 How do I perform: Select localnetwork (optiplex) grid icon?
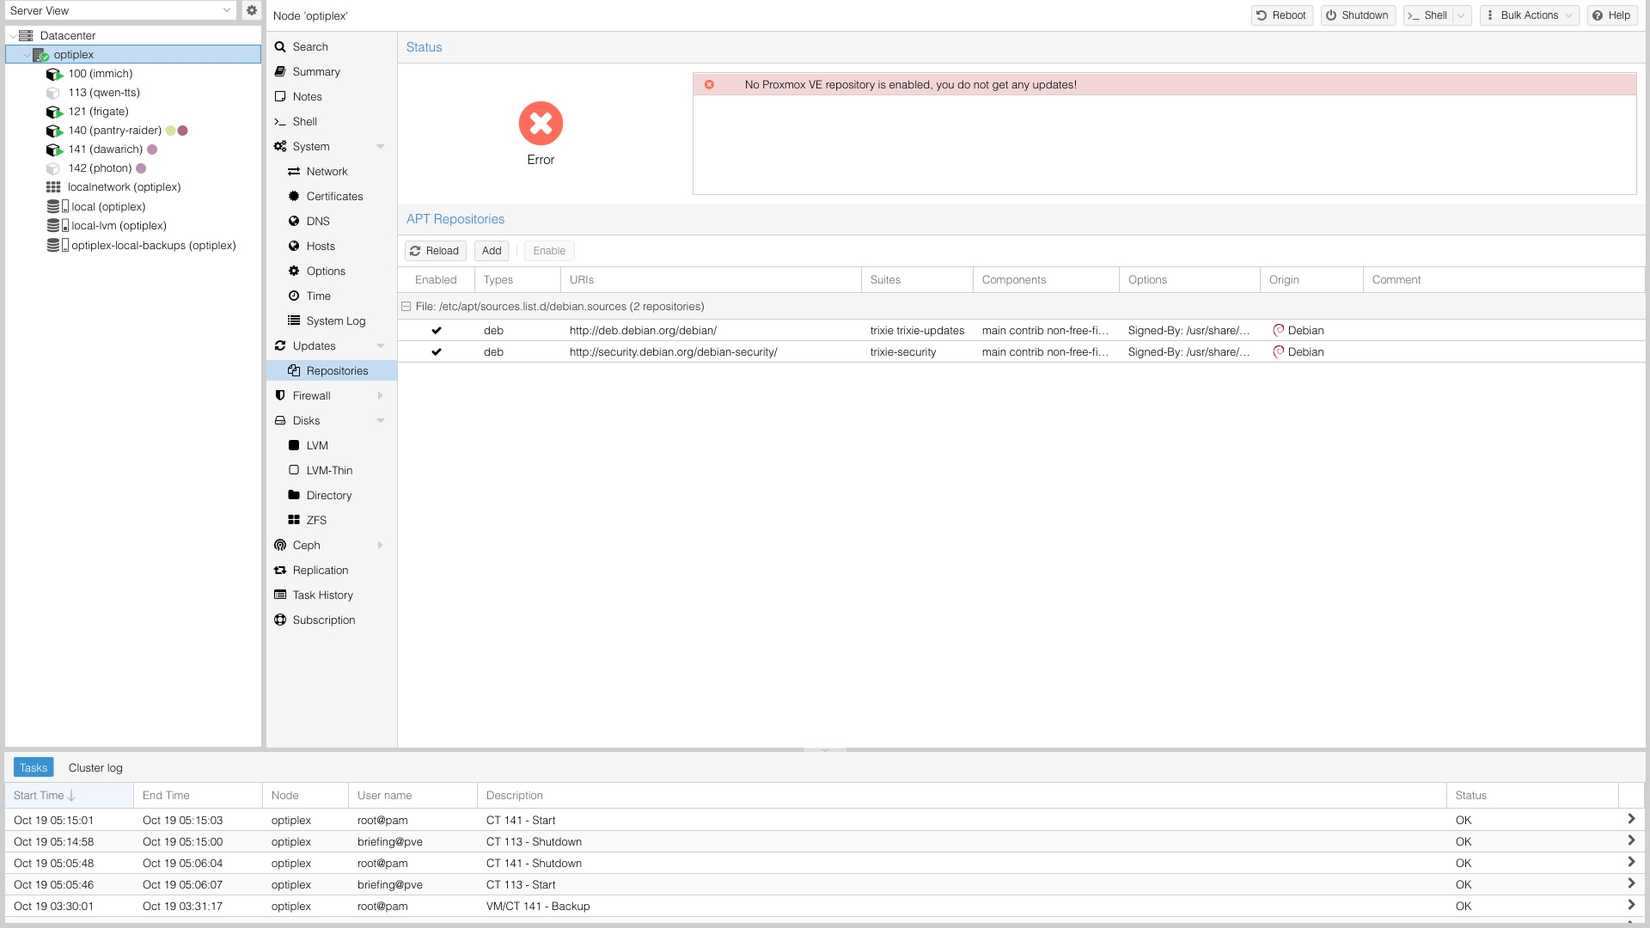coord(53,187)
